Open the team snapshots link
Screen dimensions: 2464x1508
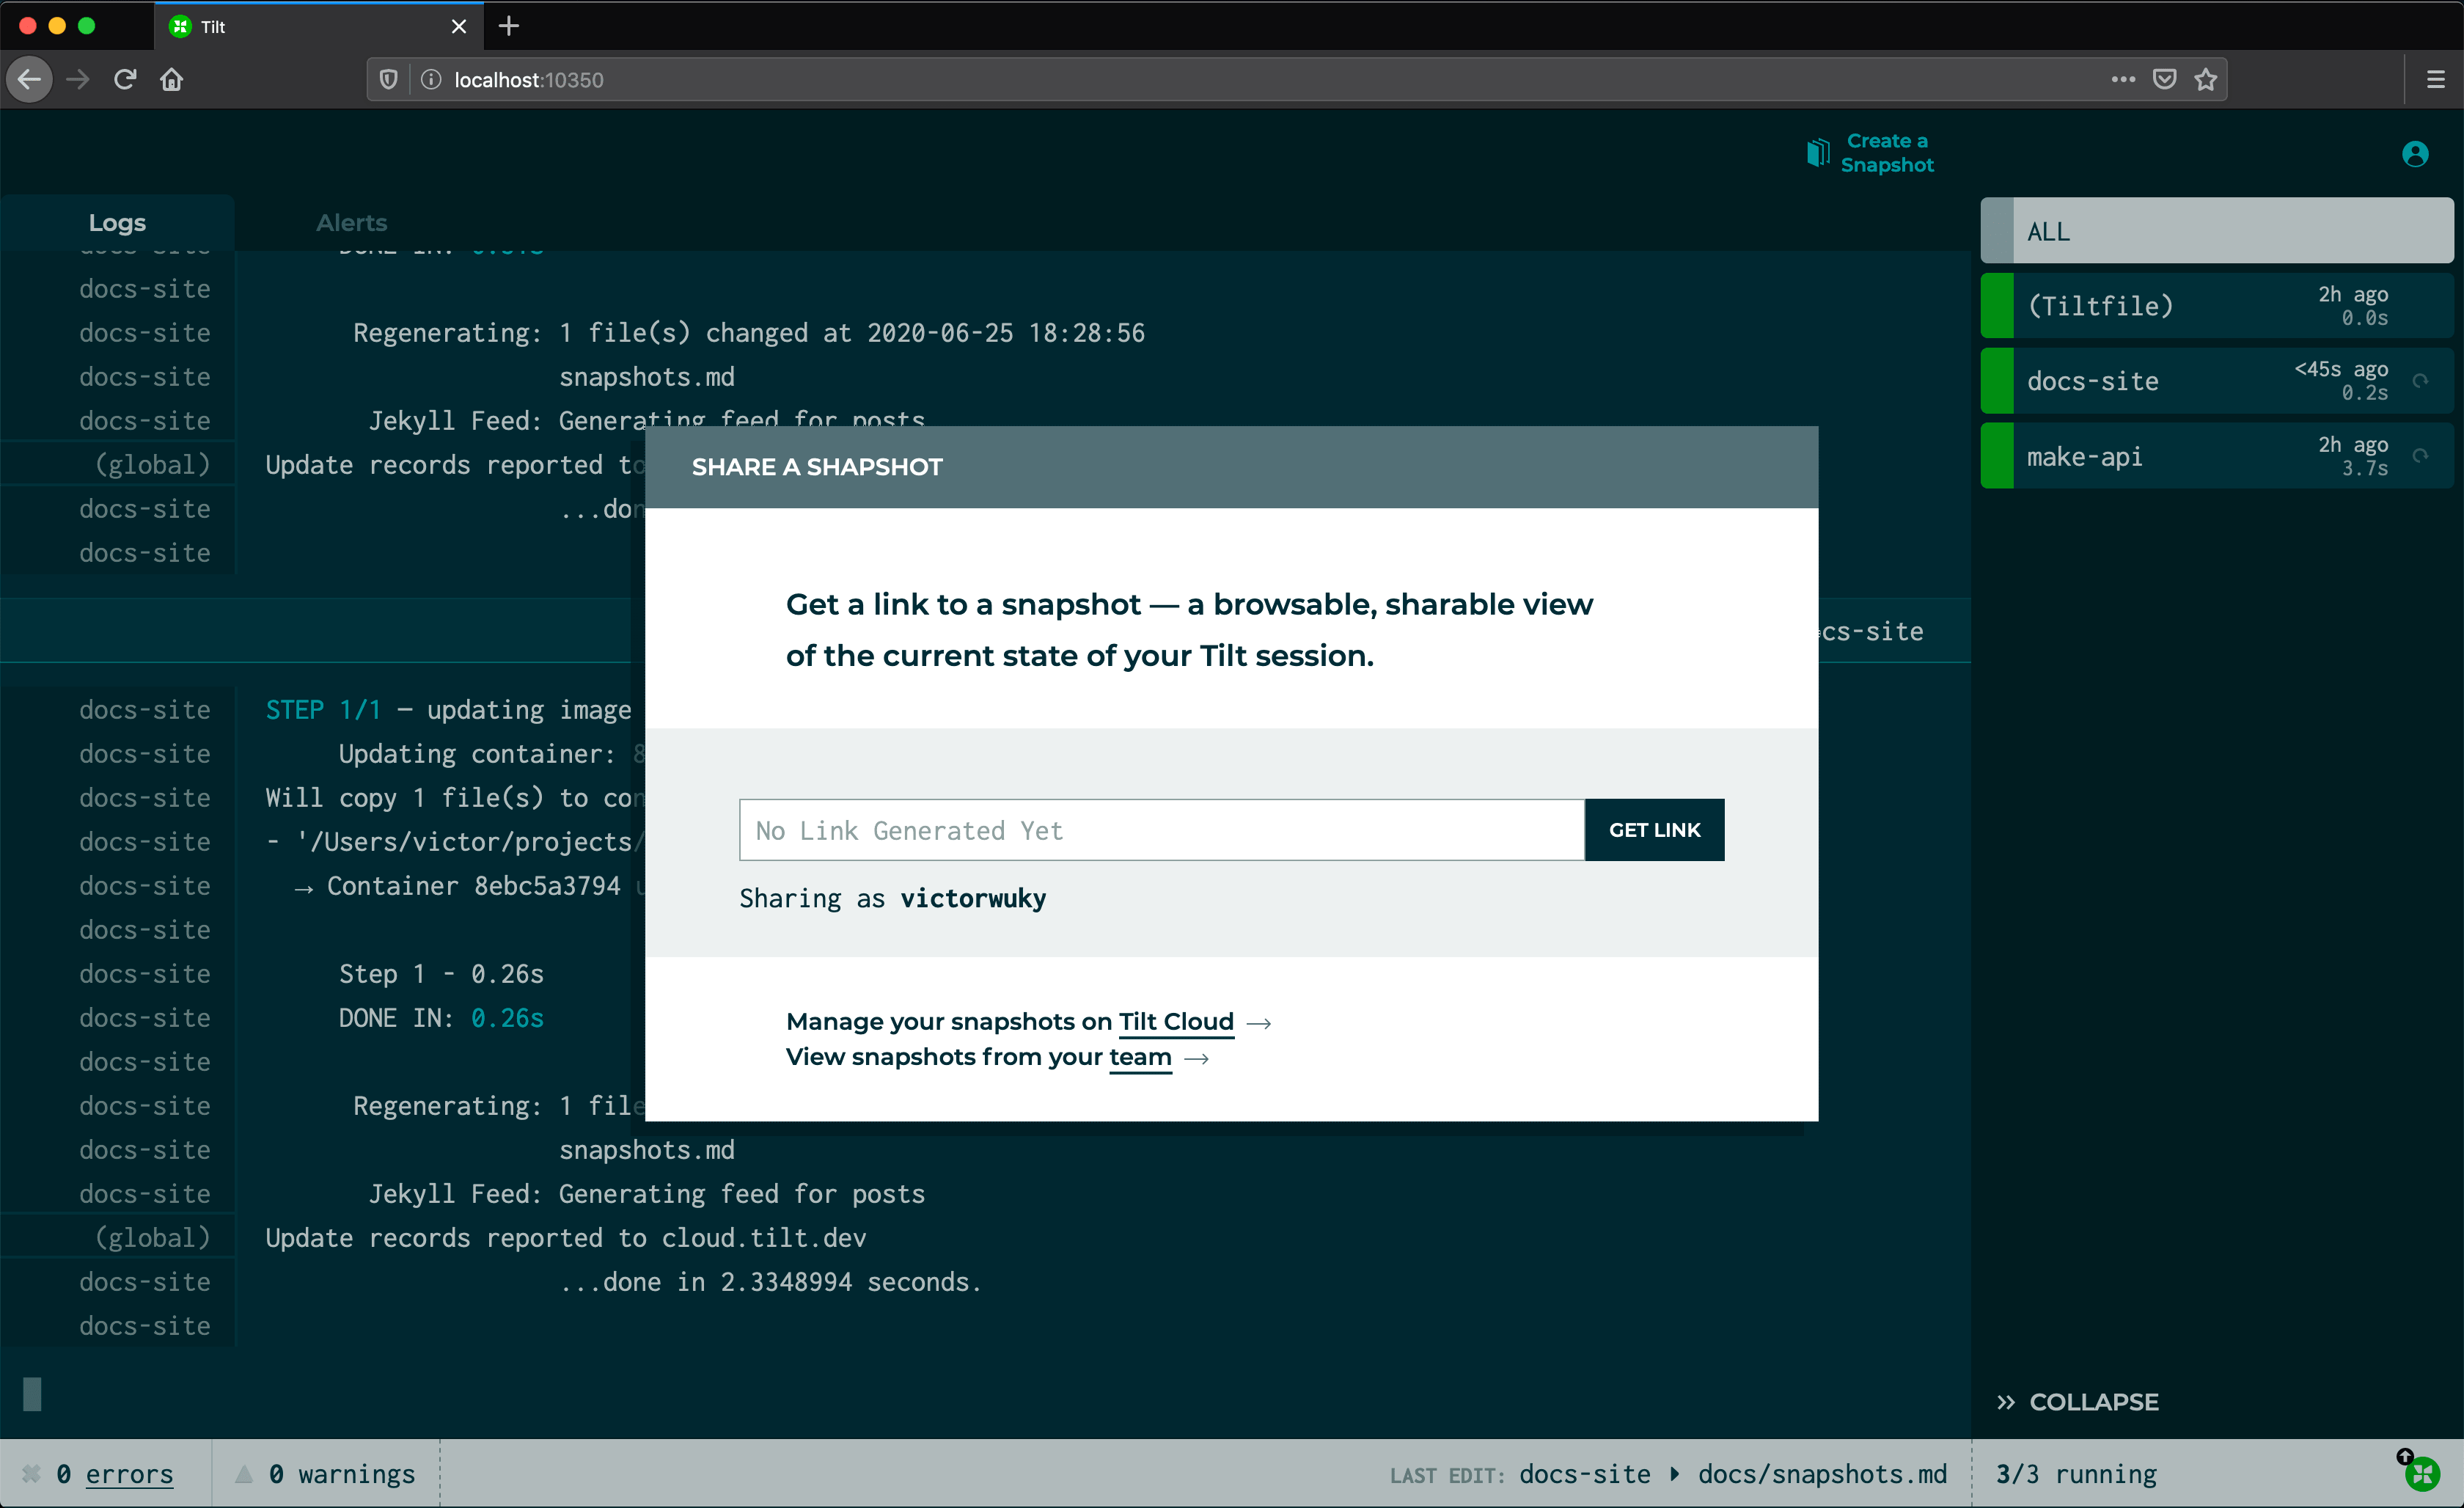1140,1057
